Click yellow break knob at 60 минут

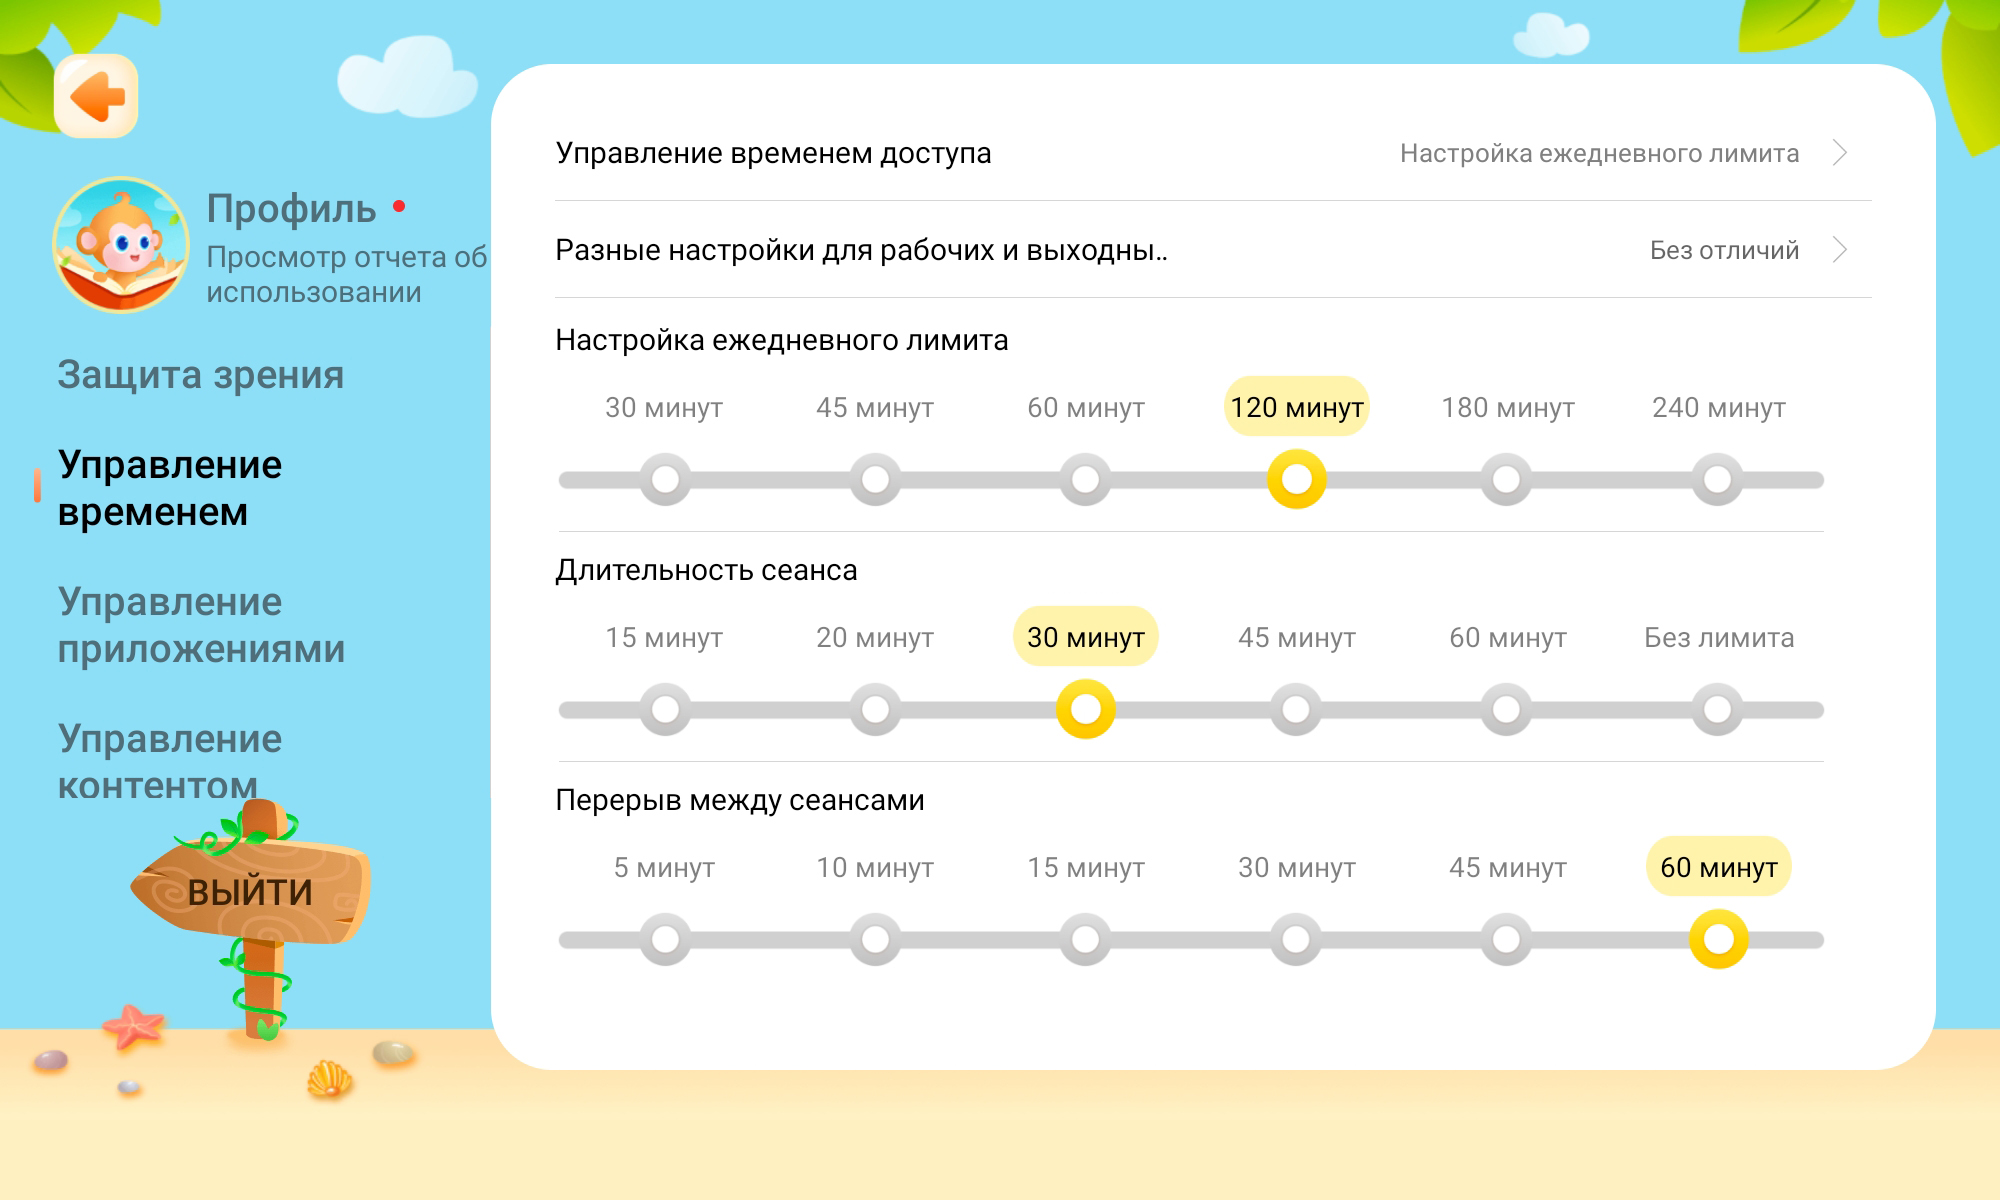tap(1719, 940)
